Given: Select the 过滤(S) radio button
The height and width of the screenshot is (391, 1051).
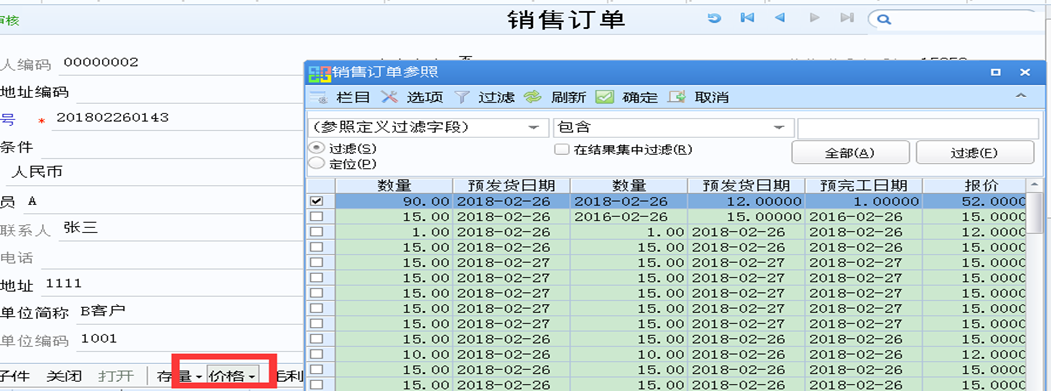Looking at the screenshot, I should pos(315,148).
